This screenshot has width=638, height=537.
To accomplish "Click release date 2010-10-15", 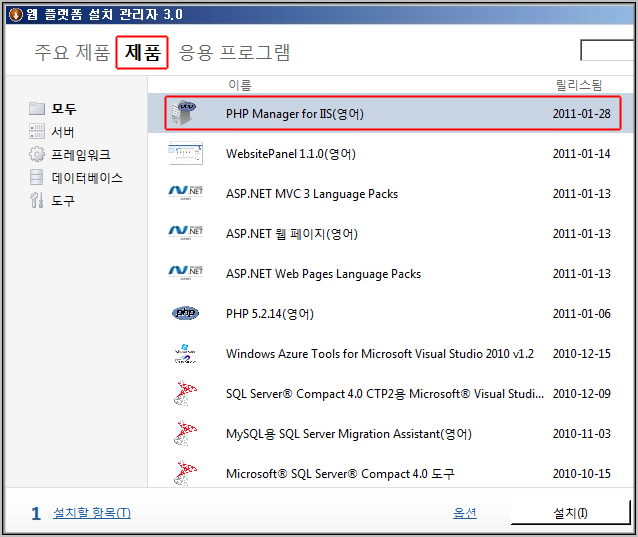I will pyautogui.click(x=581, y=473).
